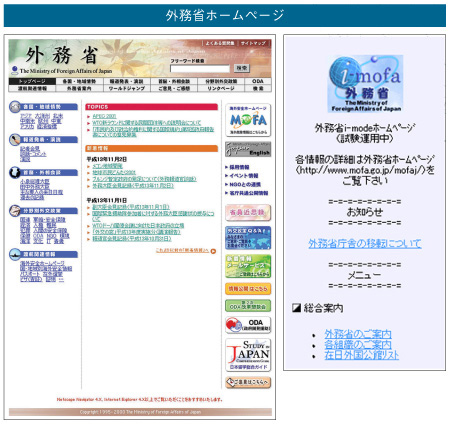Open the イベント情報 link

[244, 176]
